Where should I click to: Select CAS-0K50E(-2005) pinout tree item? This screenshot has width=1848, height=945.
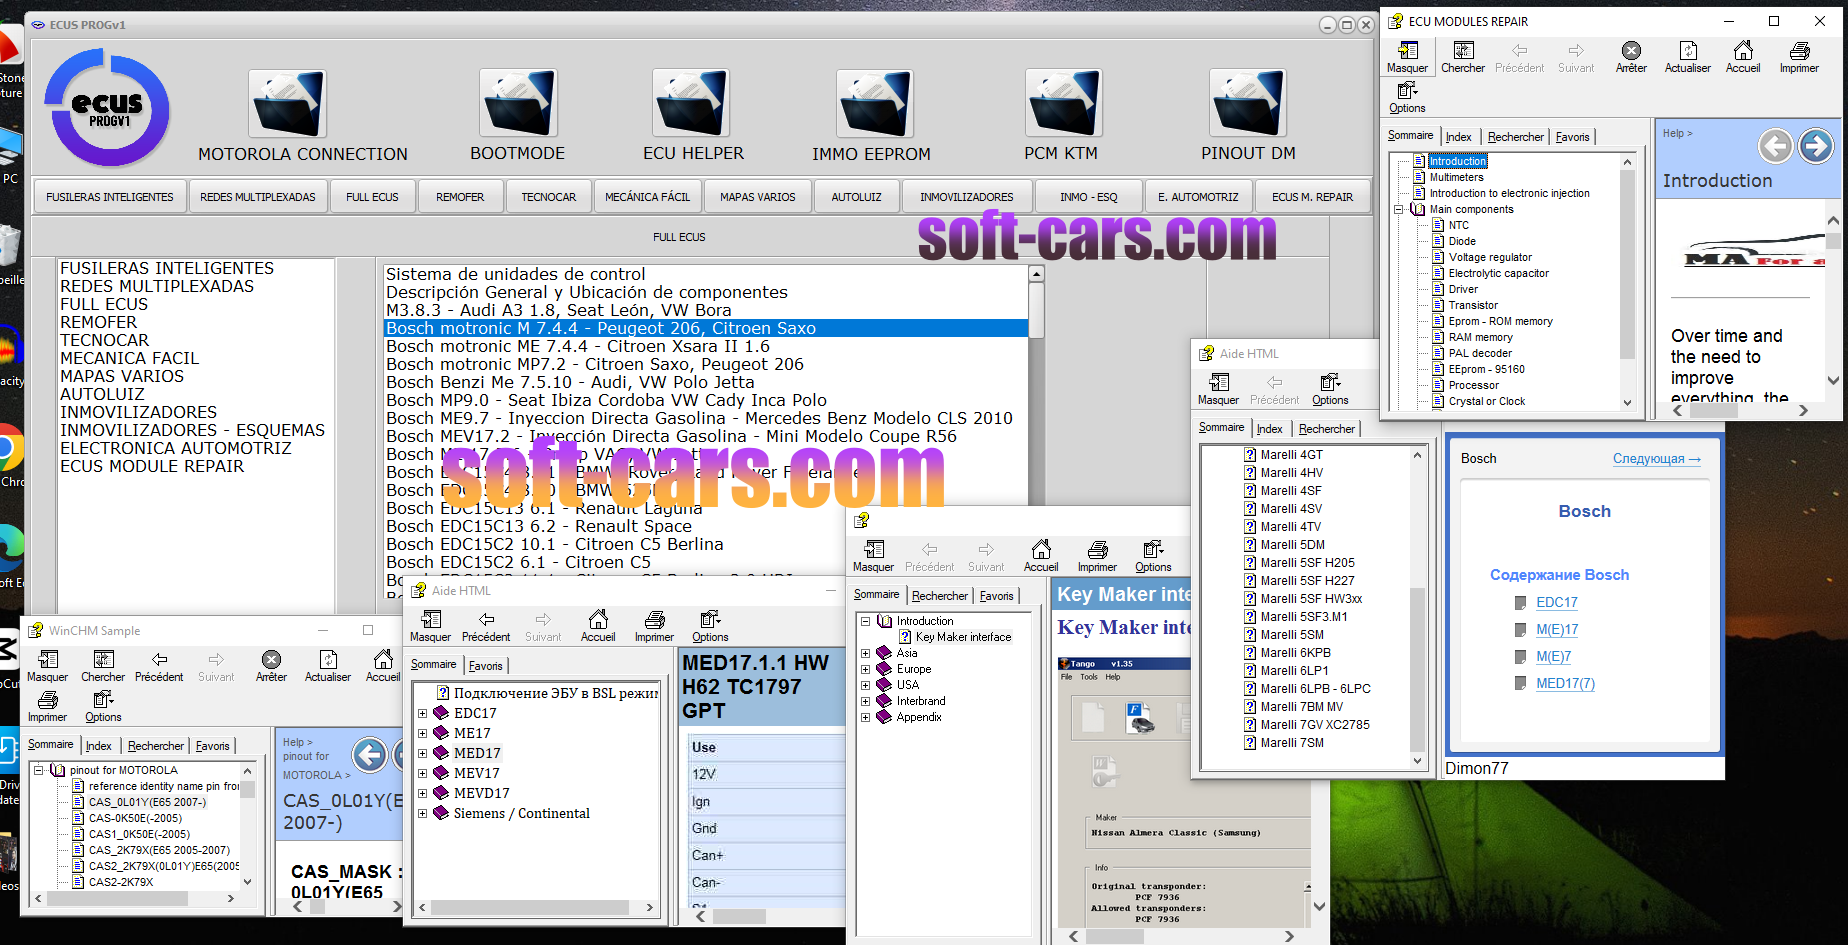click(135, 818)
